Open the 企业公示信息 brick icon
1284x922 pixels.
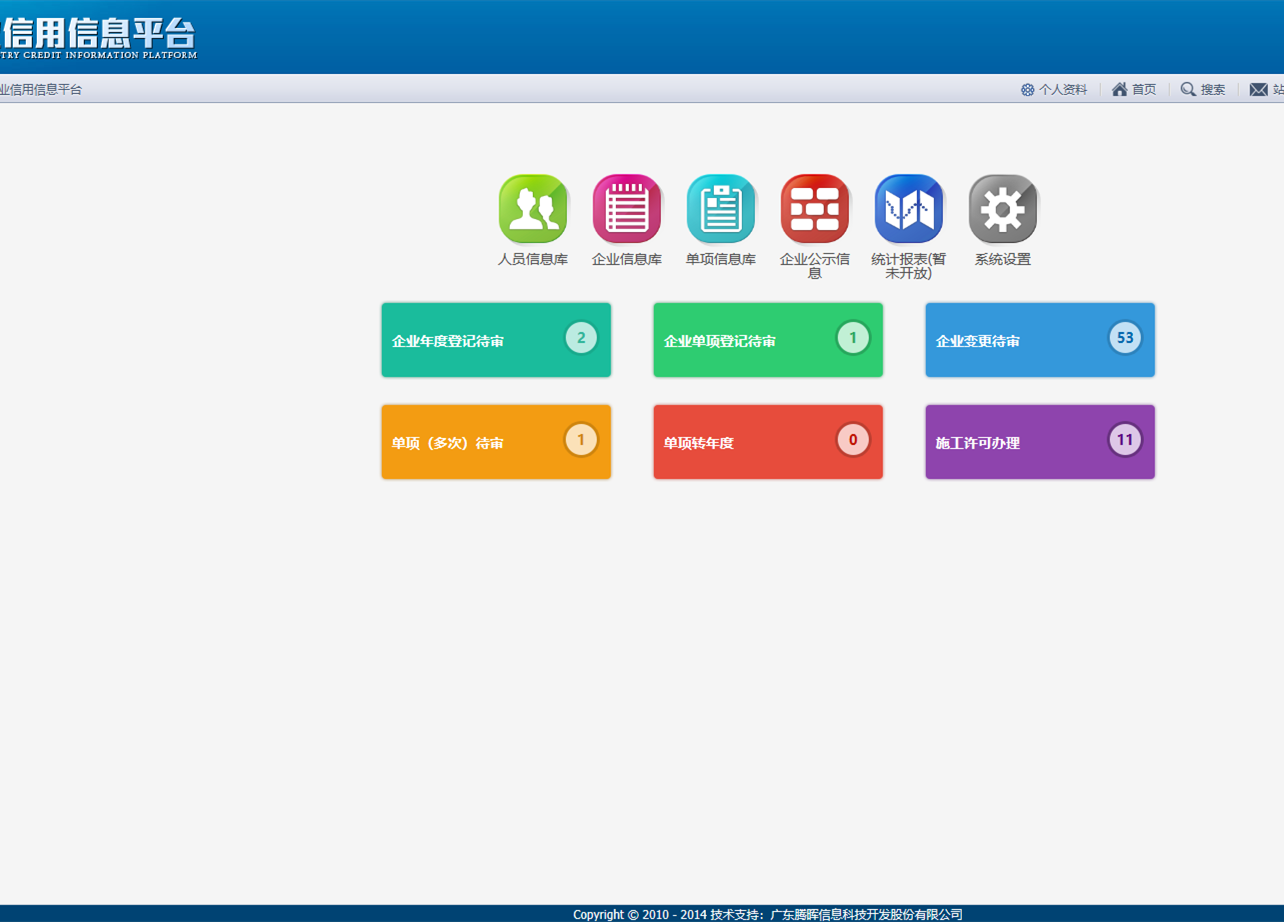tap(815, 209)
